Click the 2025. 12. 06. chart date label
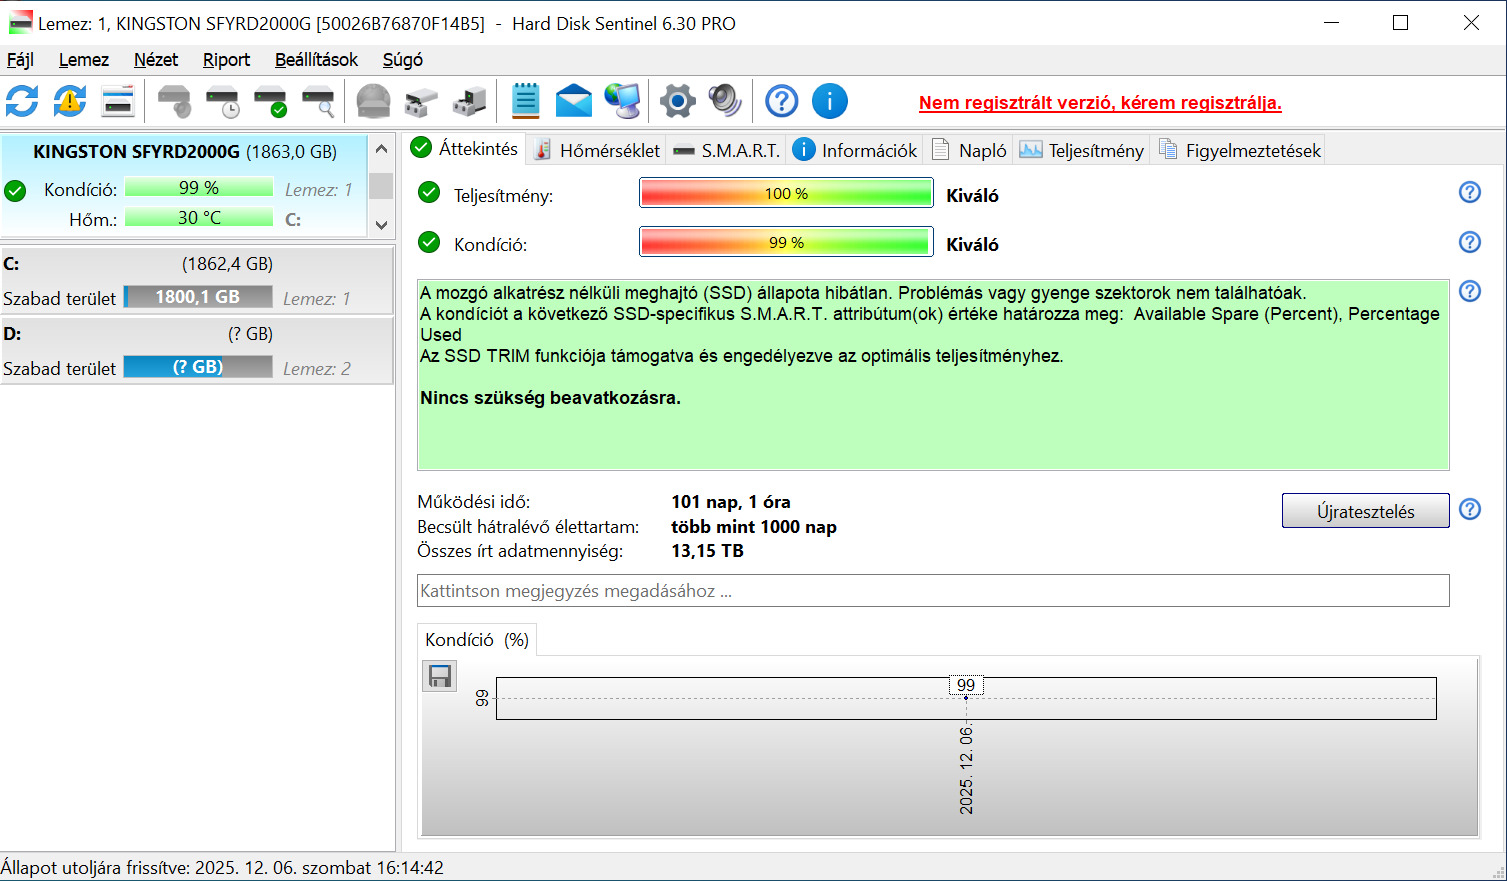Screen dimensions: 1507x881 tap(966, 770)
